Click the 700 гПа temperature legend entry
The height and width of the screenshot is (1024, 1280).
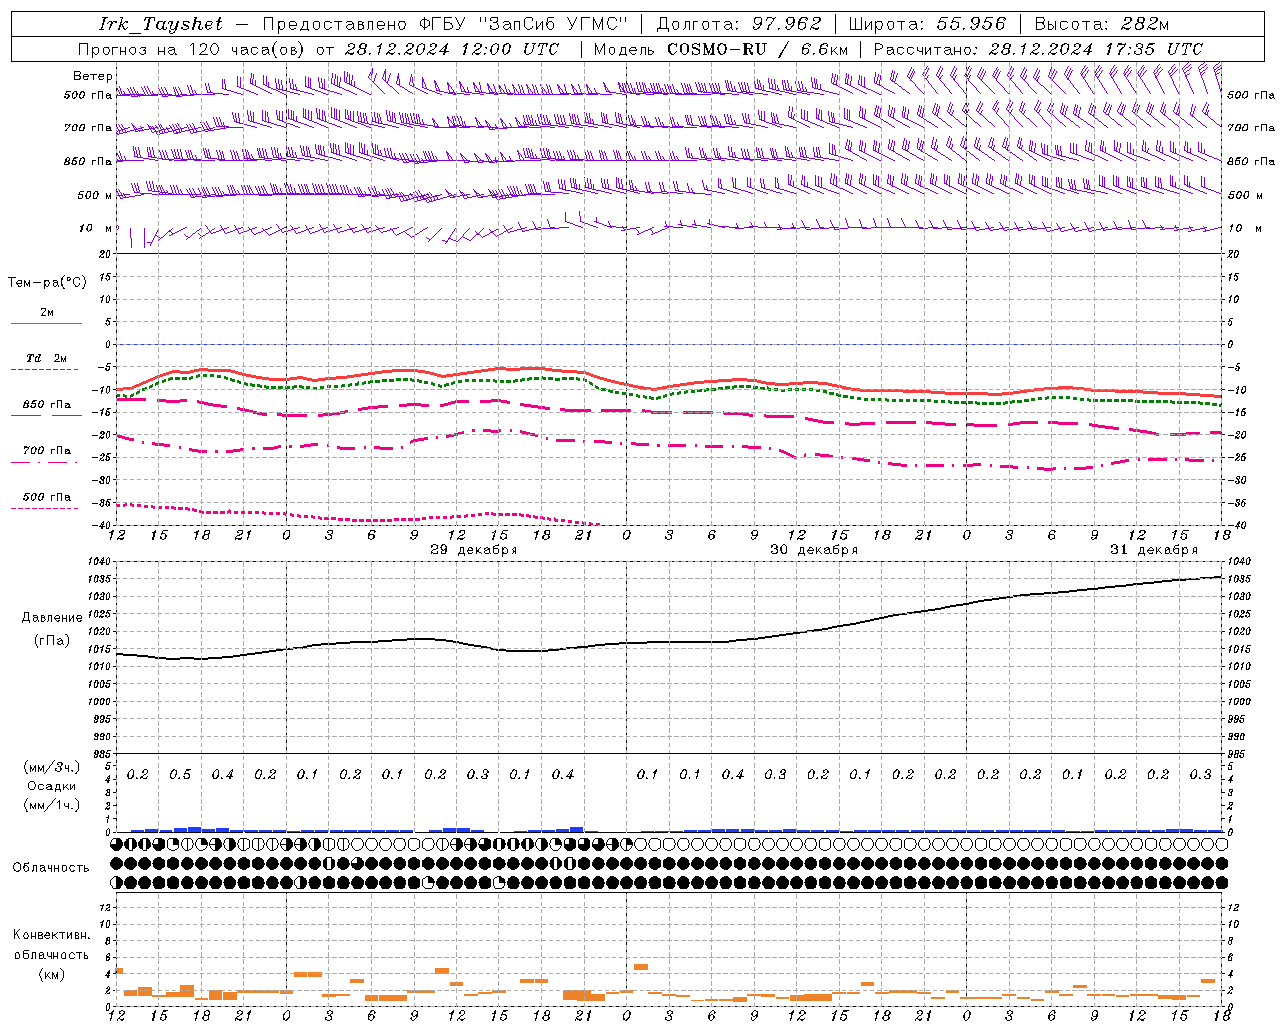[47, 451]
